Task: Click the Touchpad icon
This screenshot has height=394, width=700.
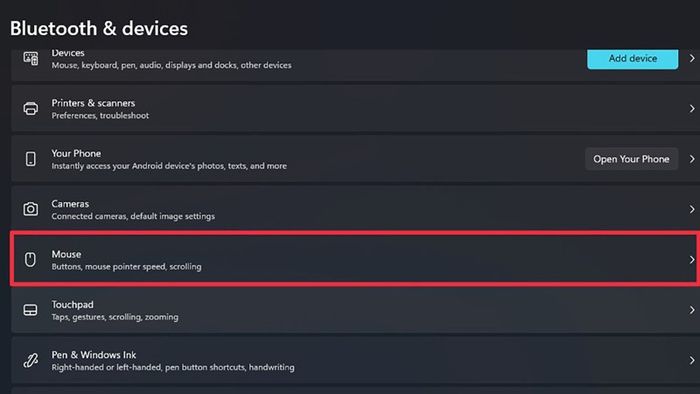Action: (x=30, y=310)
